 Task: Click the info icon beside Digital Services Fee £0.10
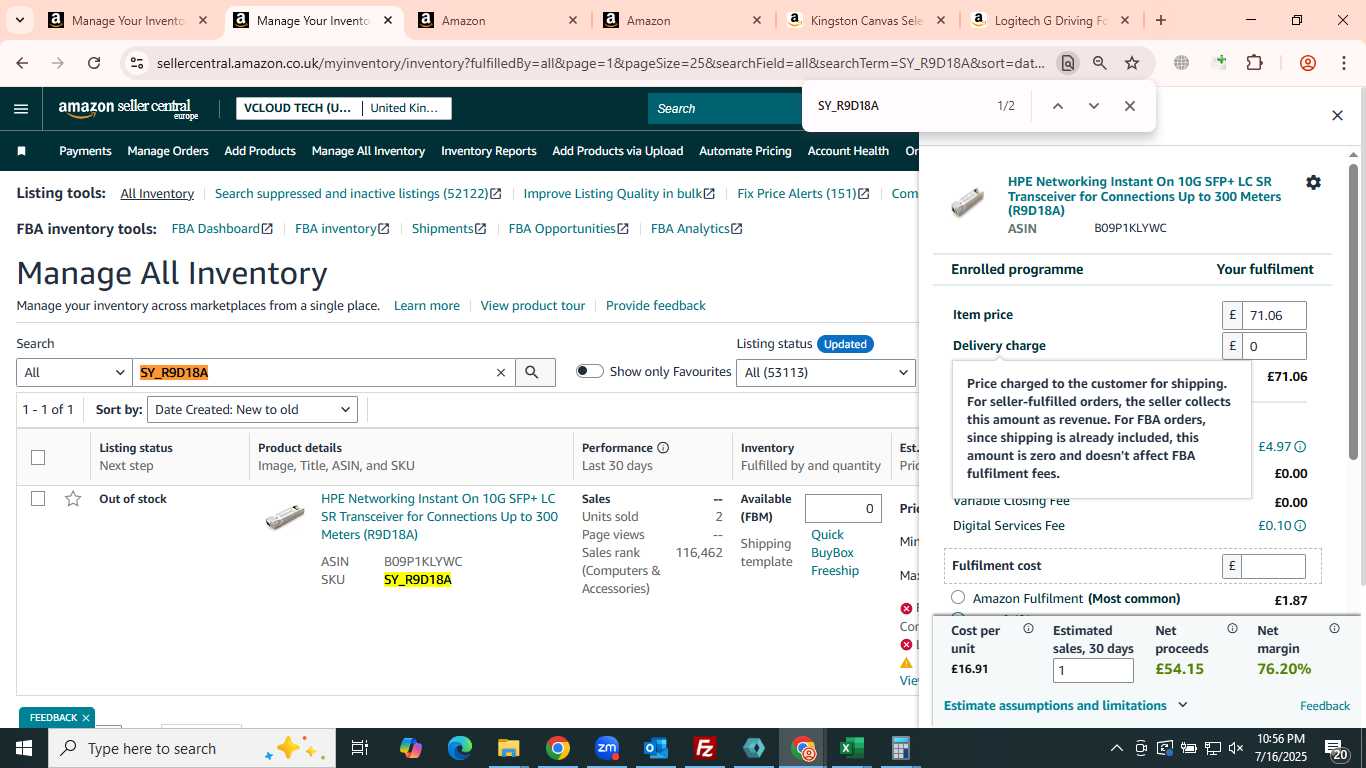[1300, 526]
